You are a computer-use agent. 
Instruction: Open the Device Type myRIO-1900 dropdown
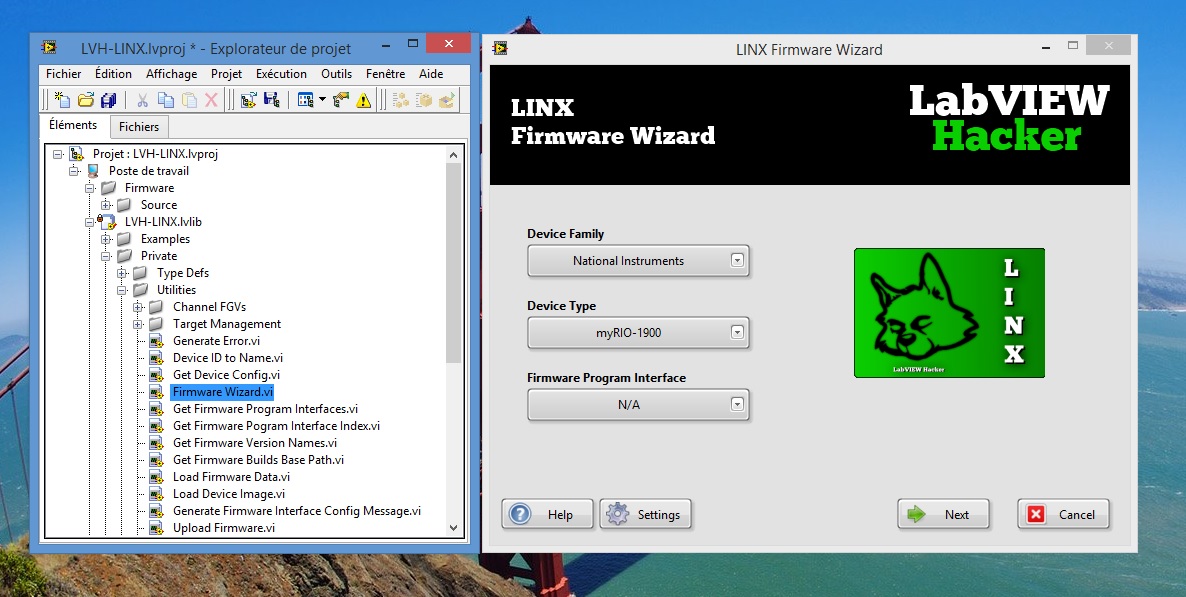click(x=638, y=333)
